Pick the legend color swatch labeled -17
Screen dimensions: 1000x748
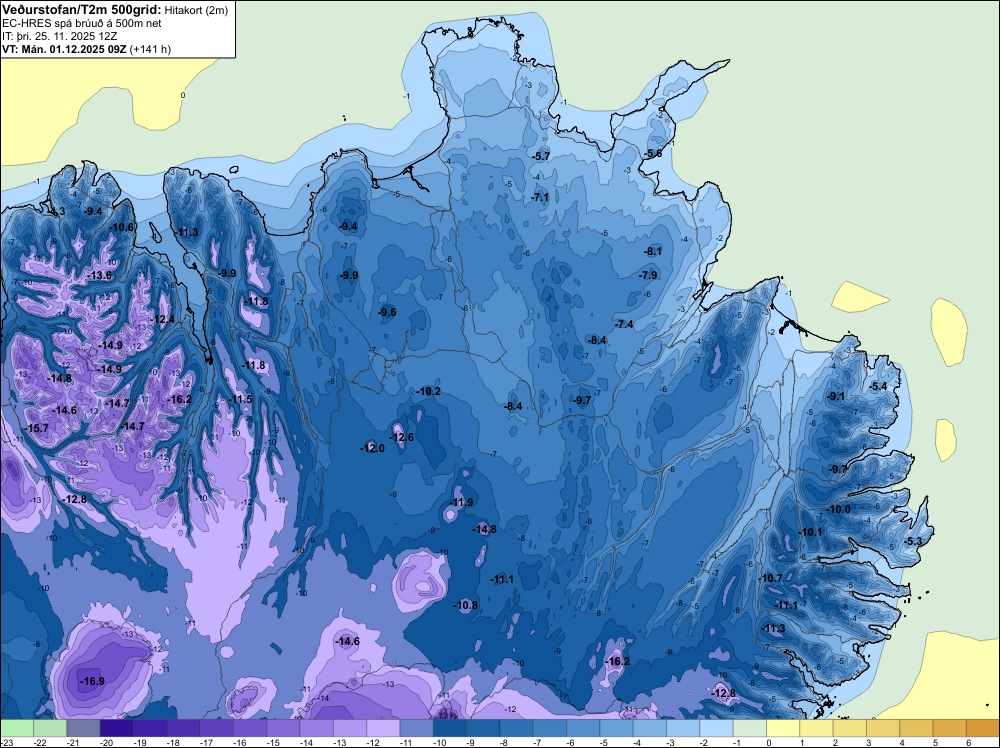tap(217, 728)
